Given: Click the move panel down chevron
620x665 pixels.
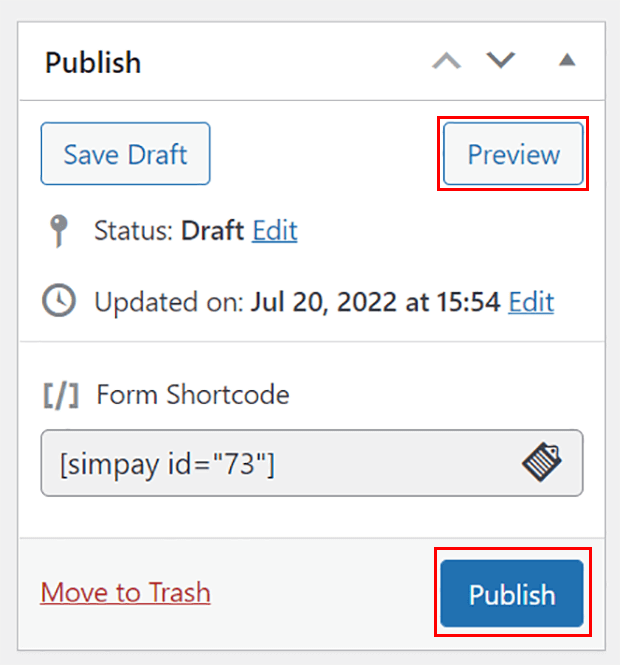Looking at the screenshot, I should click(500, 62).
